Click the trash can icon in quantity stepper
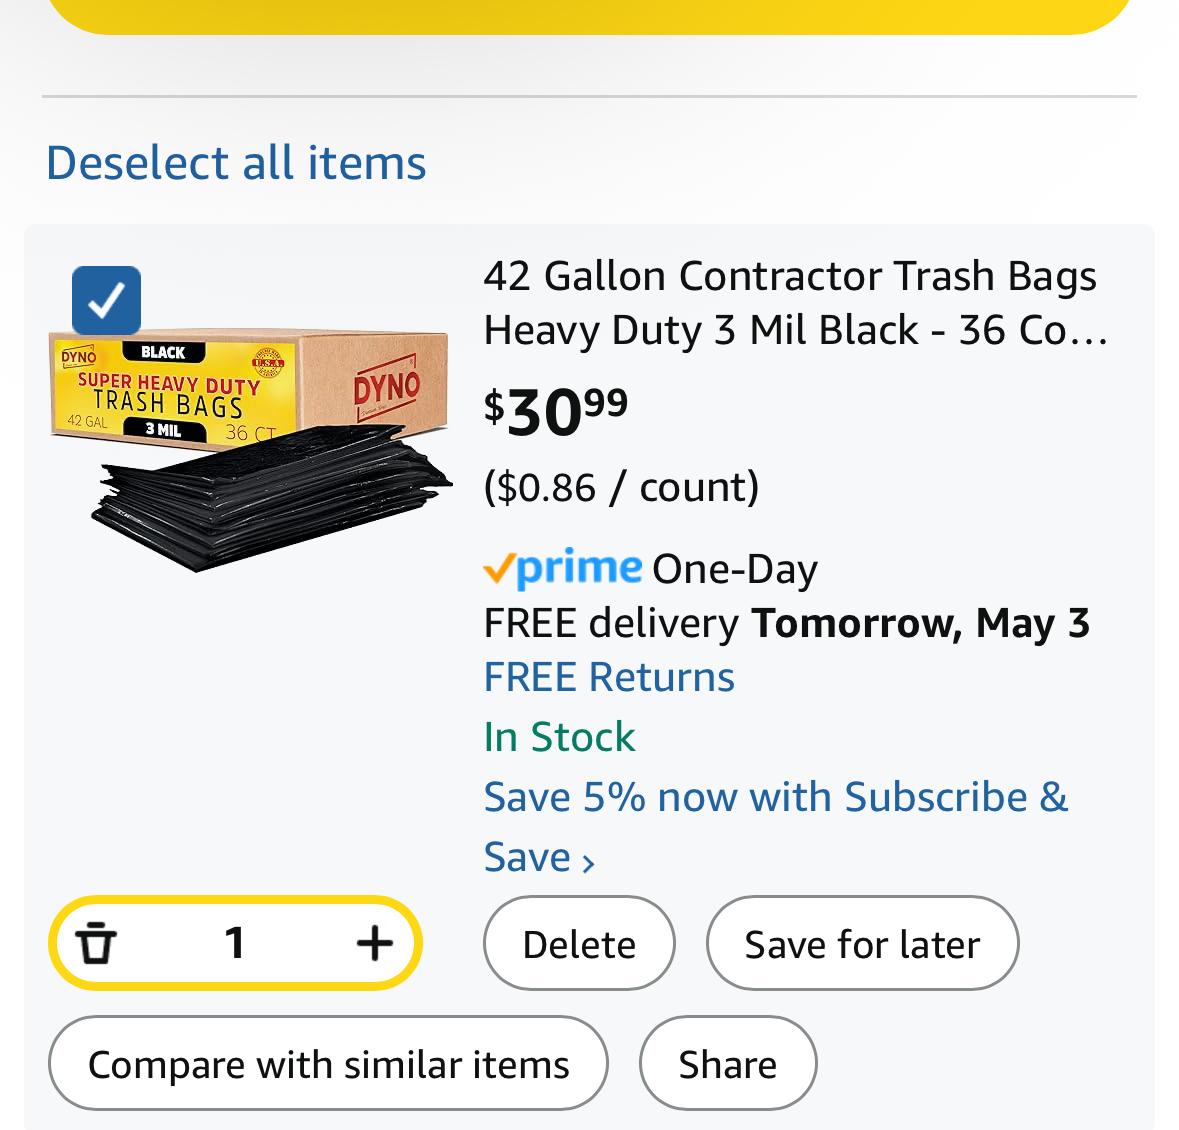 pyautogui.click(x=95, y=943)
